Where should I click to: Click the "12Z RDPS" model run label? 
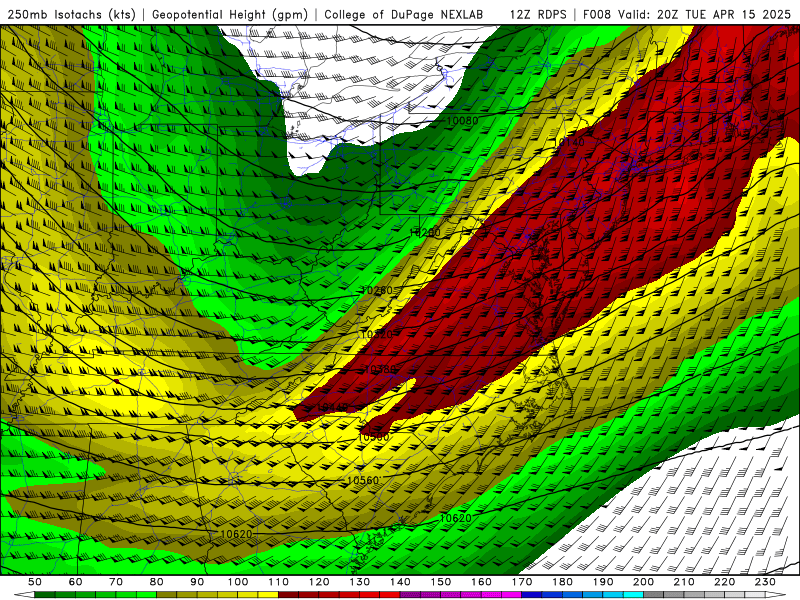(538, 14)
